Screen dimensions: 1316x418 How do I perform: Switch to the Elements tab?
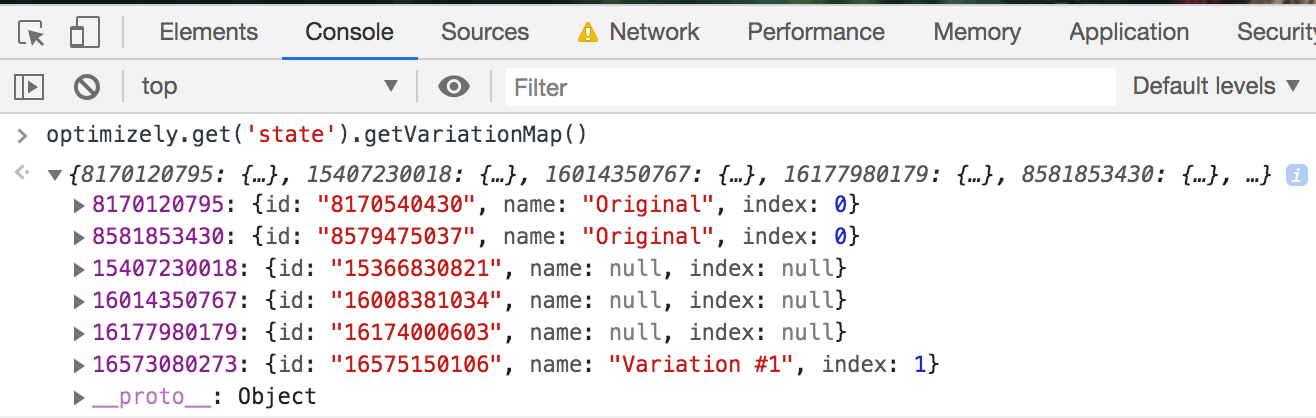click(x=208, y=32)
